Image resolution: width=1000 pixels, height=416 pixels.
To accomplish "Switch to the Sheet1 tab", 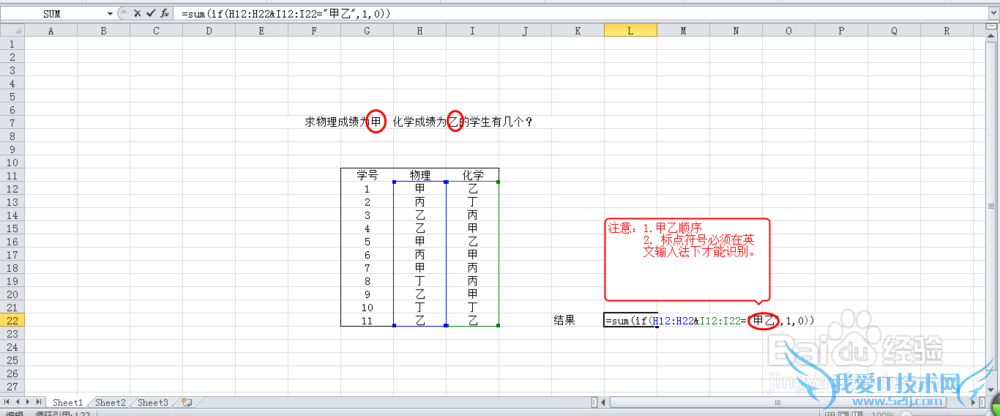I will (x=68, y=403).
